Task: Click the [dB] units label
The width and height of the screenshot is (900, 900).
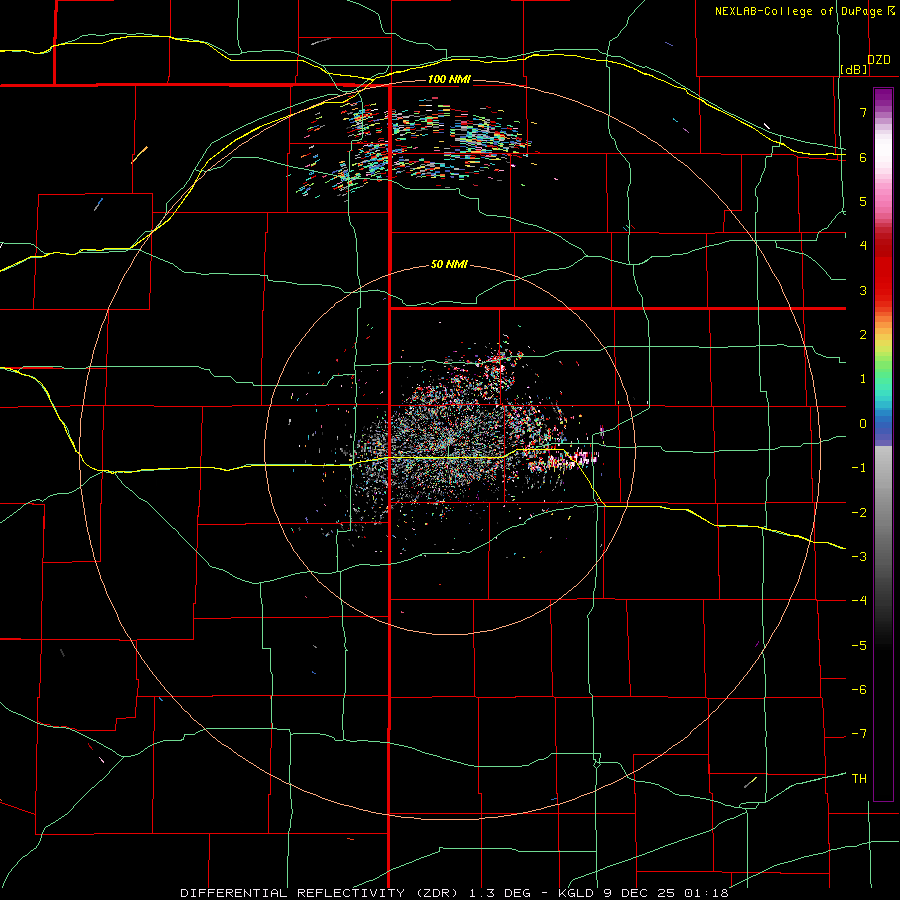Action: [x=854, y=69]
